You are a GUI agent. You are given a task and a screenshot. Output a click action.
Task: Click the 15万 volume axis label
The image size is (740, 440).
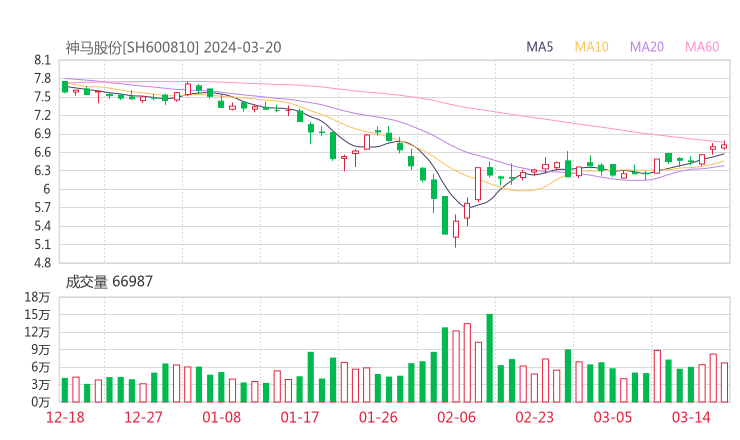pyautogui.click(x=37, y=314)
